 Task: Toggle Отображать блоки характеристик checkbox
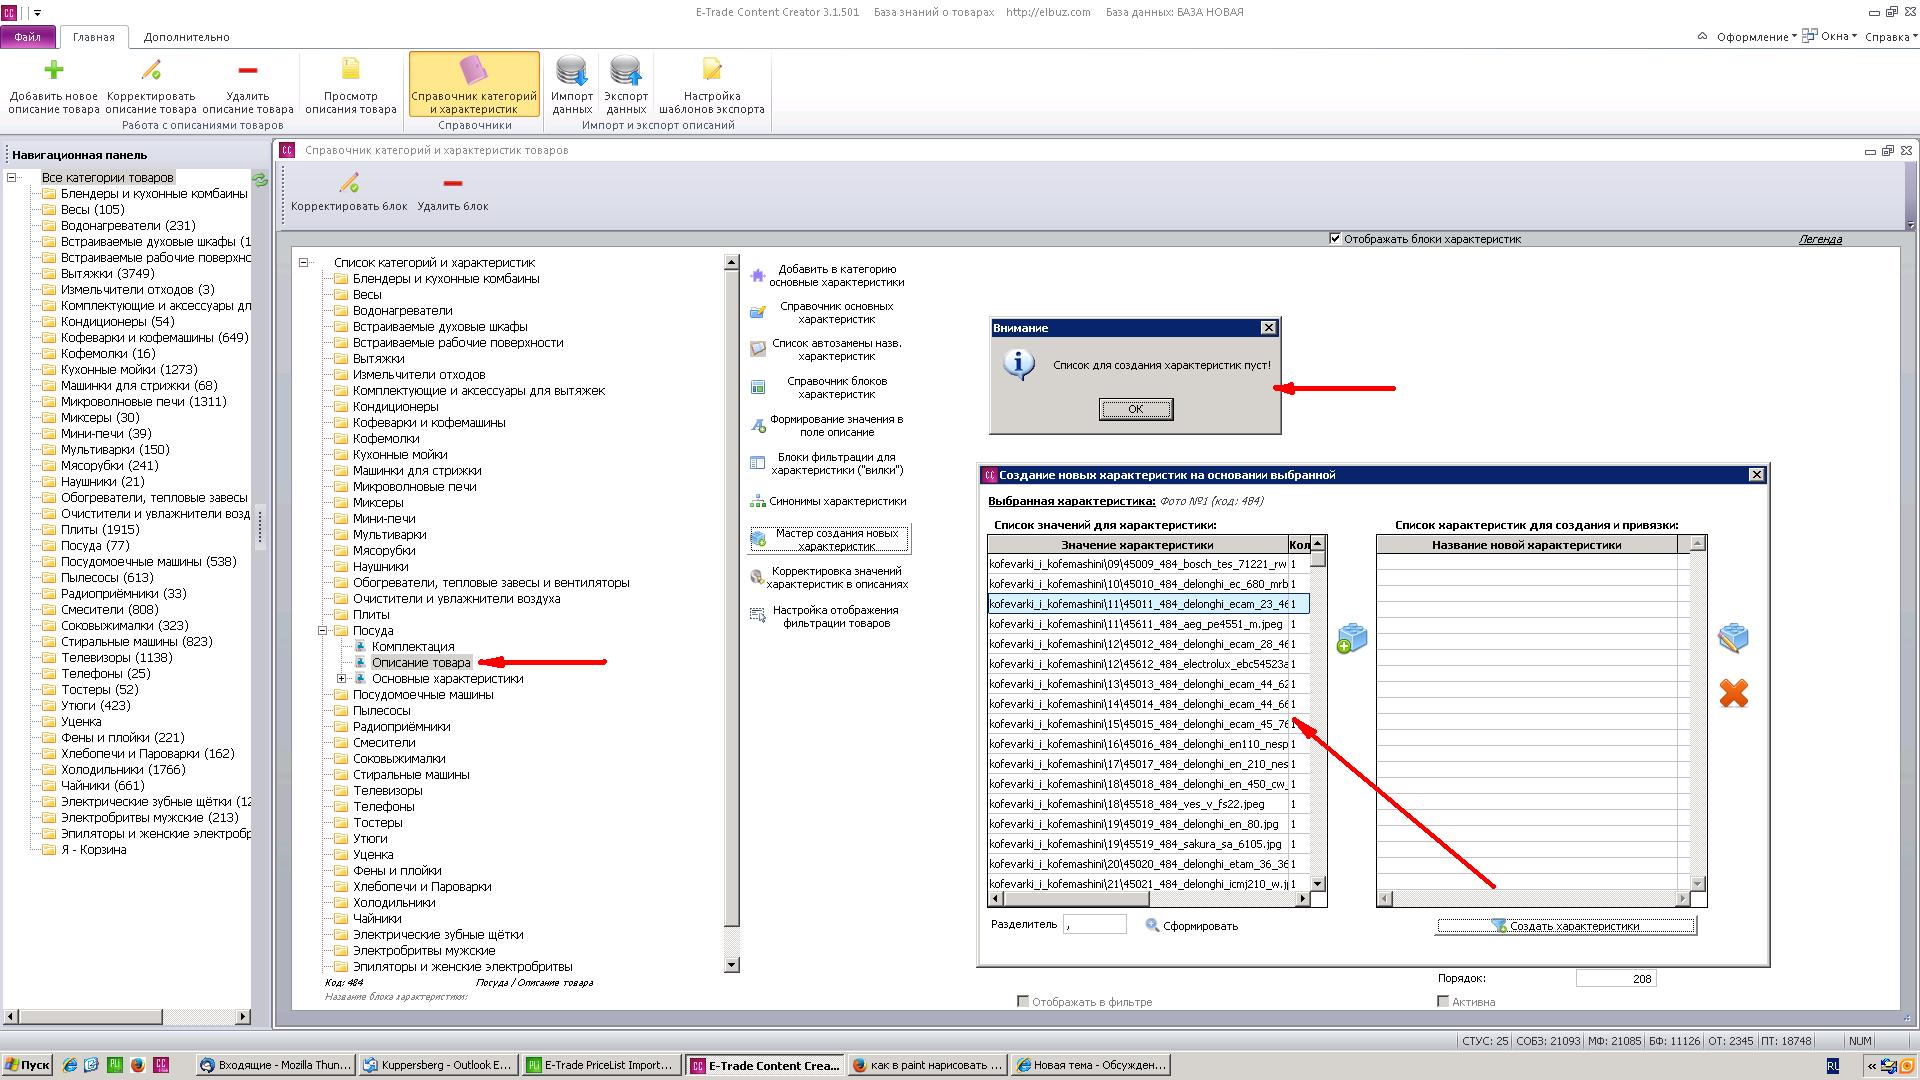click(1335, 239)
